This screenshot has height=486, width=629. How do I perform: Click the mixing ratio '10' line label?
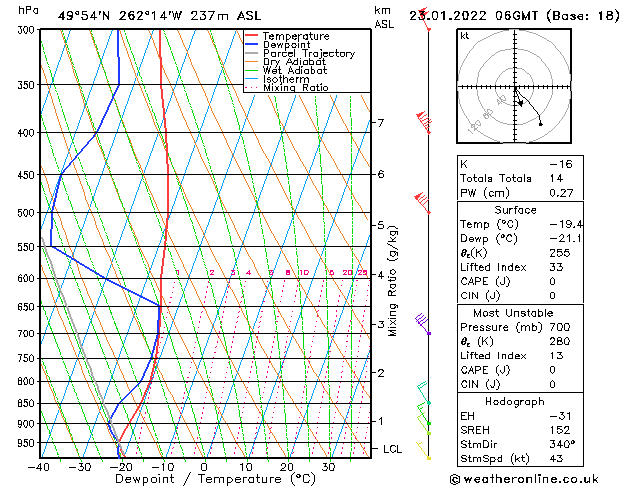[x=304, y=273]
